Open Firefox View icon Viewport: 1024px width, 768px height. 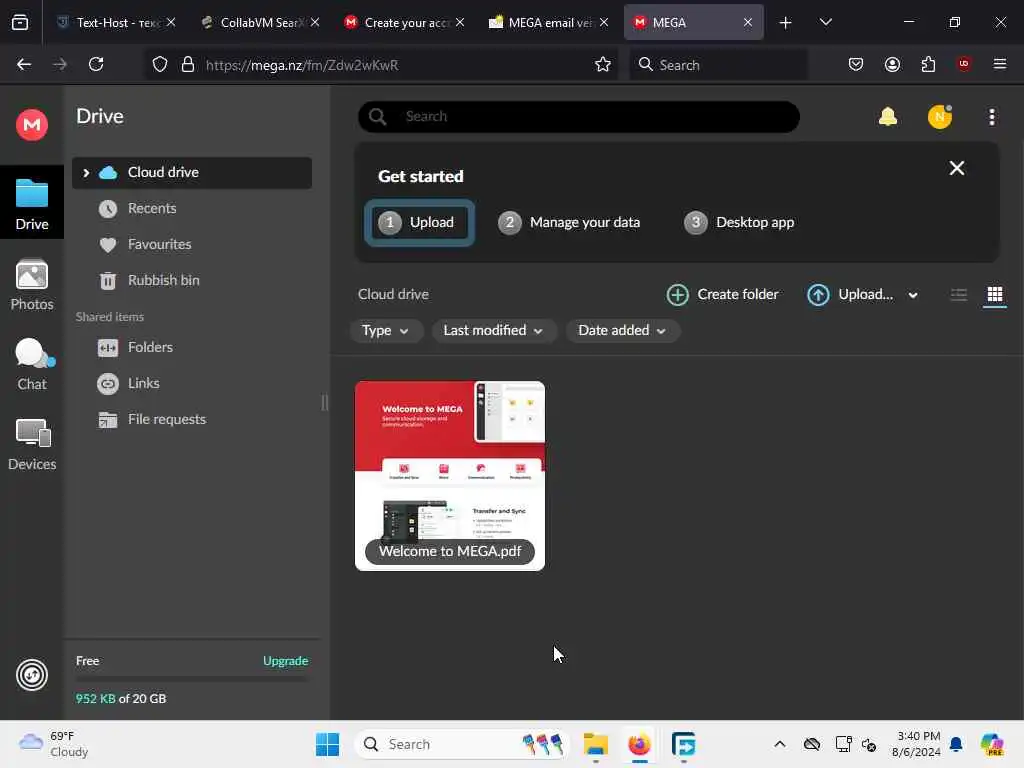[x=20, y=23]
